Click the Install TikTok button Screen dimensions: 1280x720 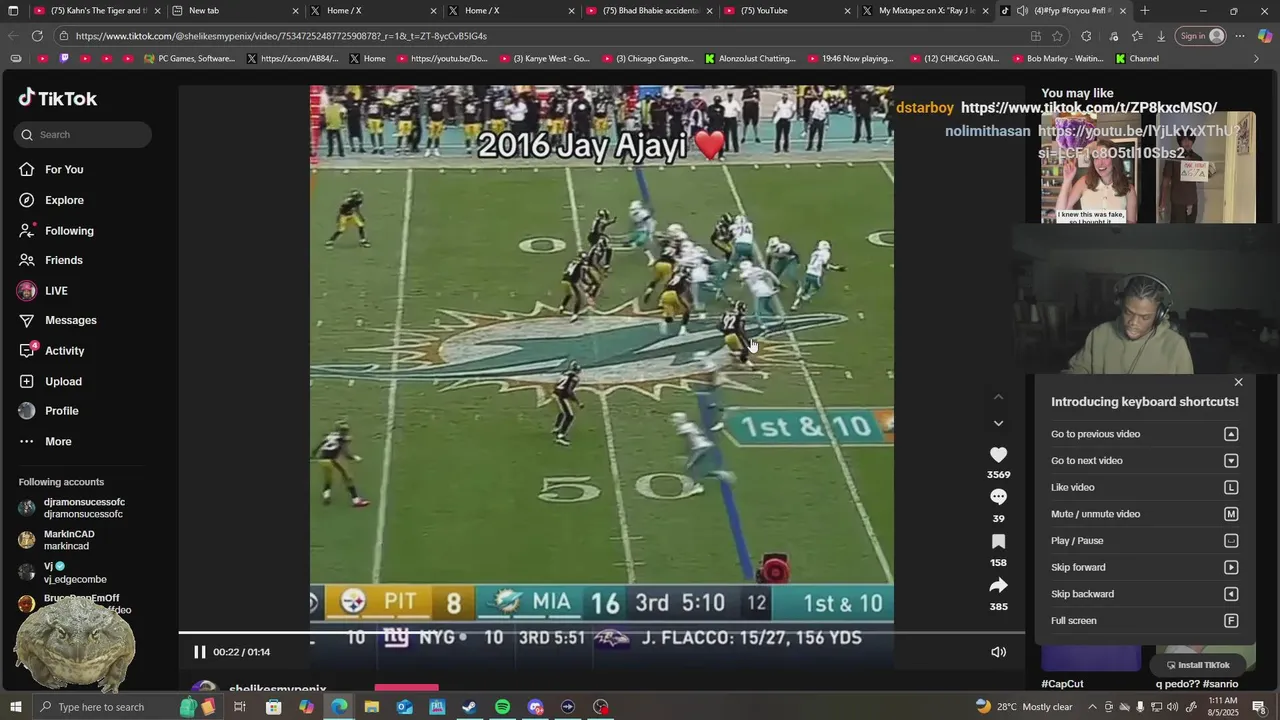(1197, 665)
